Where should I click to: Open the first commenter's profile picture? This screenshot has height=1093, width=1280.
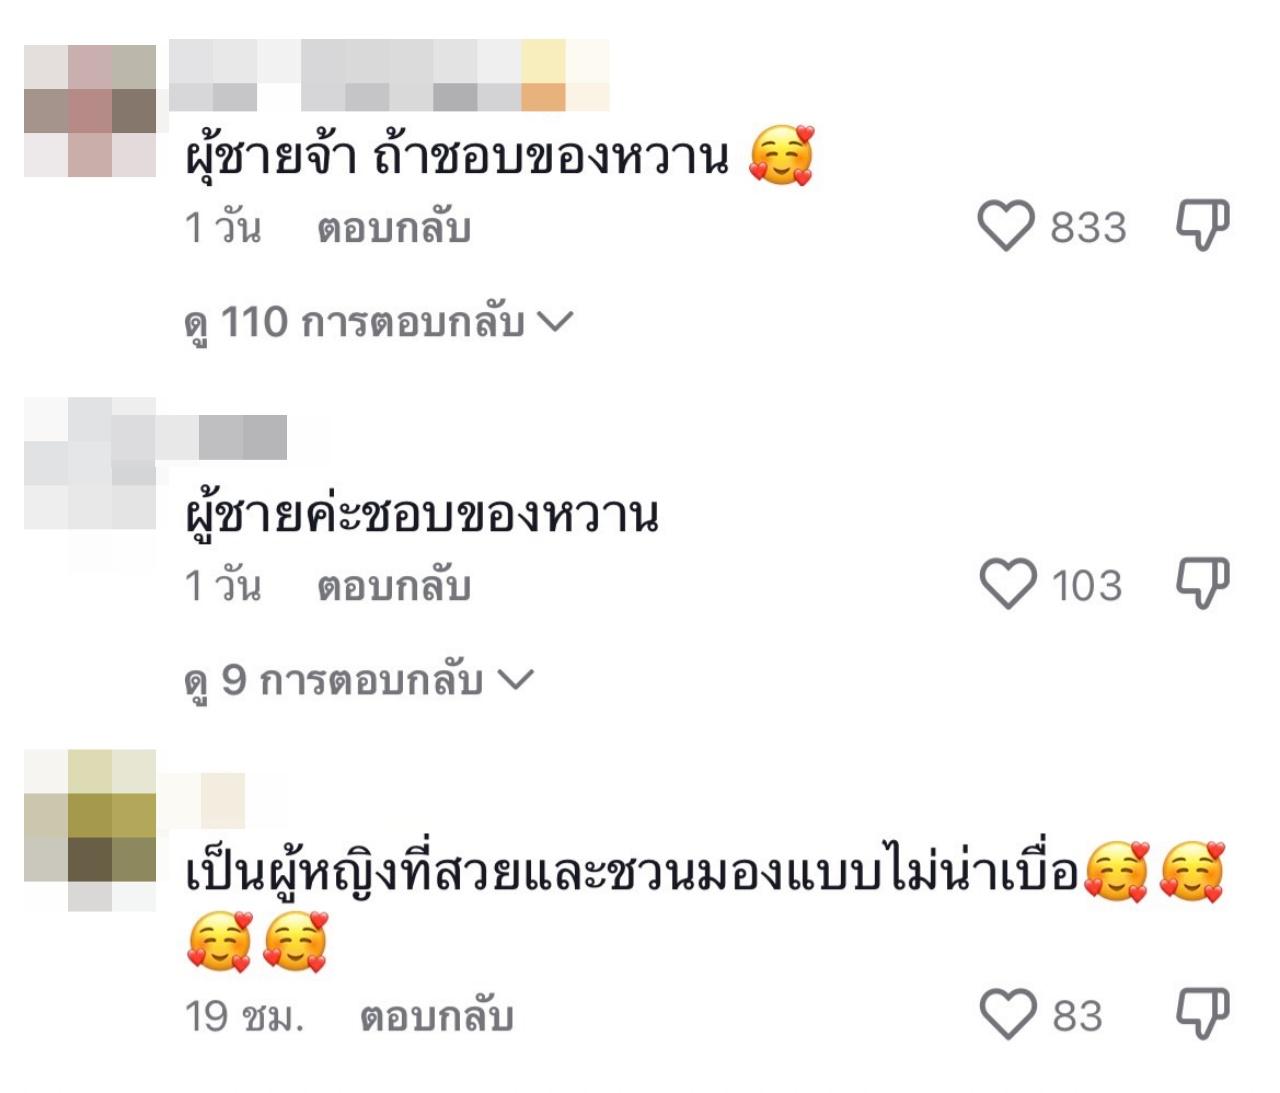pyautogui.click(x=90, y=110)
